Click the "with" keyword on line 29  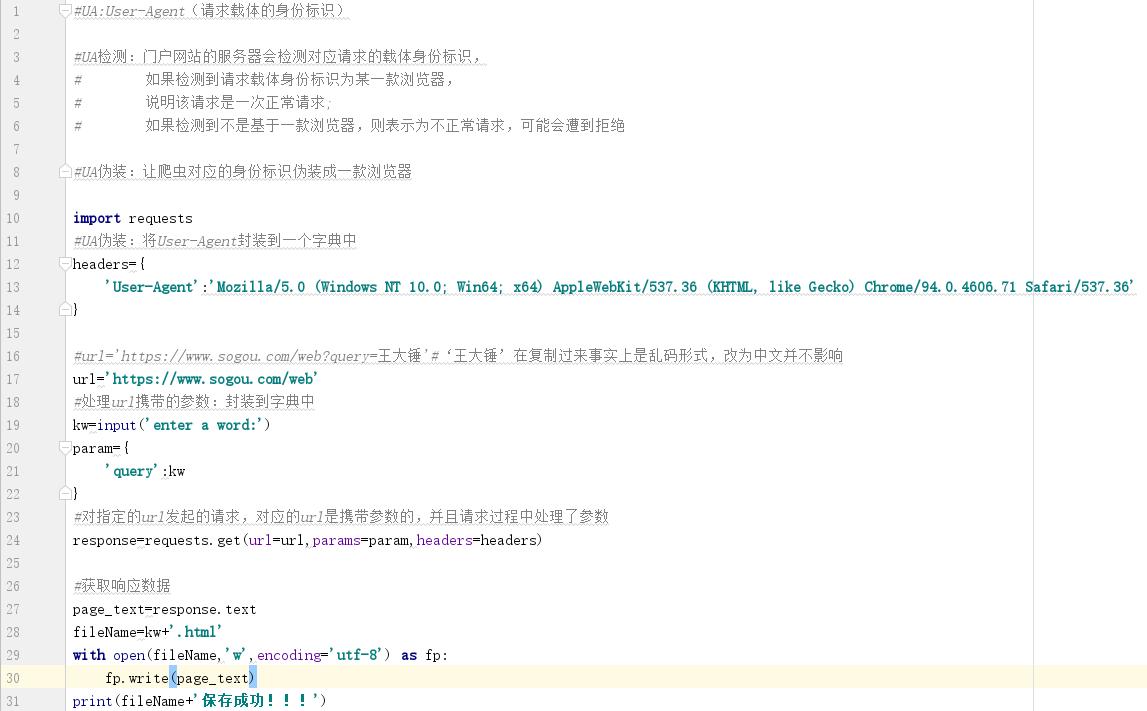[89, 655]
